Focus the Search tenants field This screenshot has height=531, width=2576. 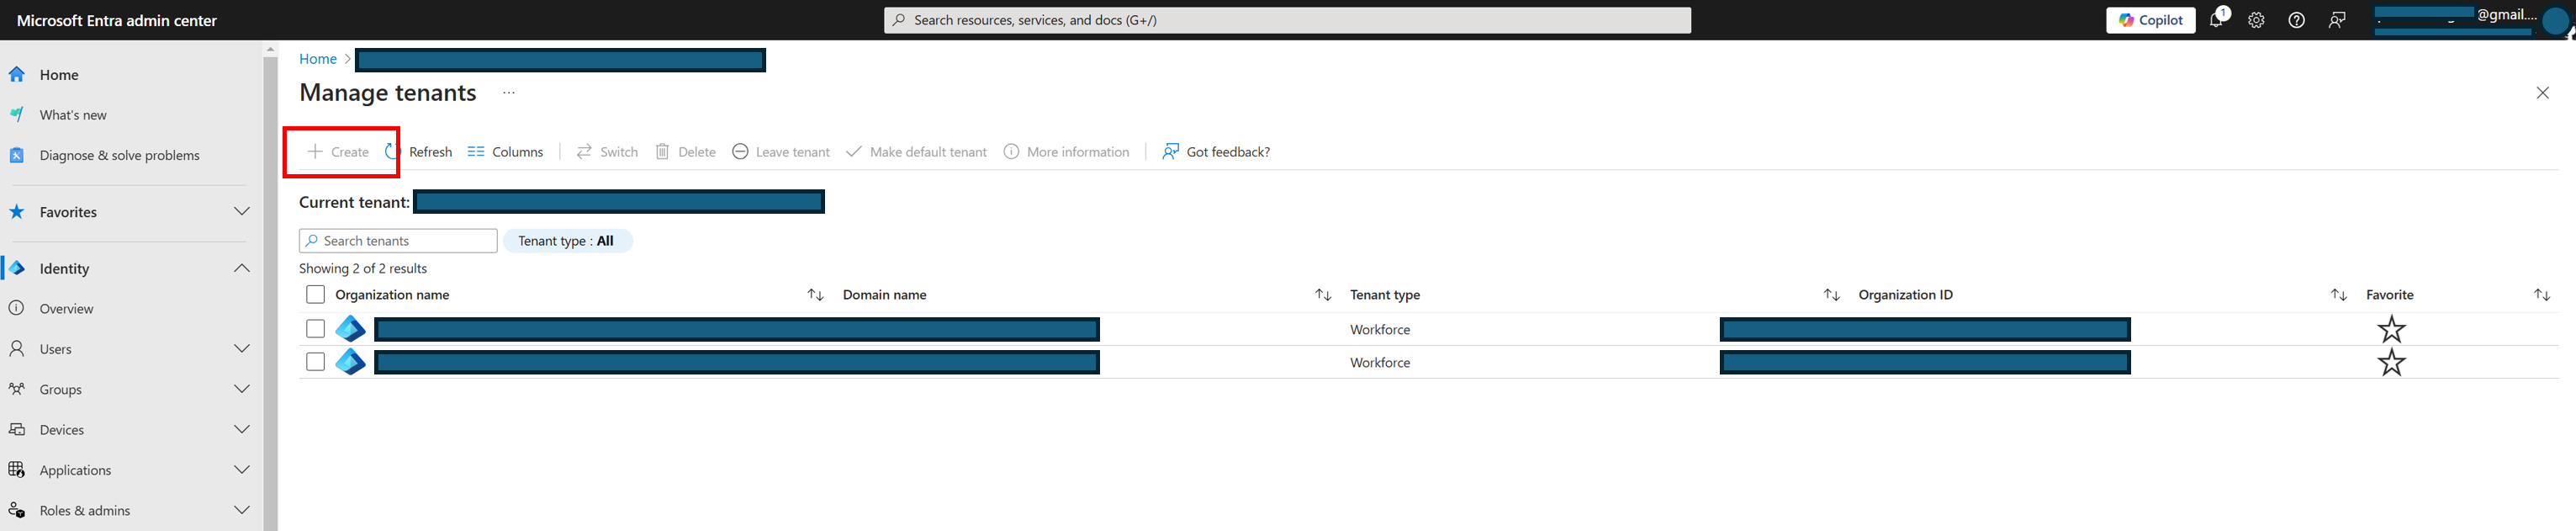[x=398, y=240]
